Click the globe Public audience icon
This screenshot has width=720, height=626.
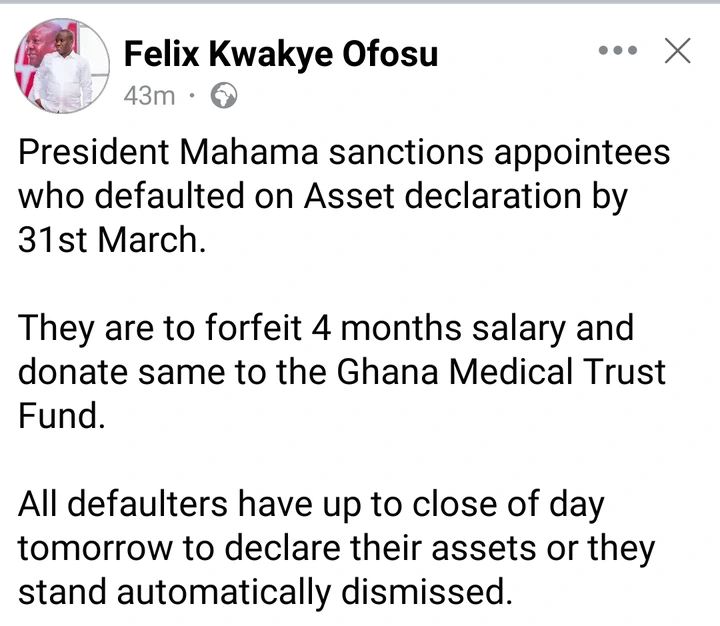pyautogui.click(x=224, y=96)
